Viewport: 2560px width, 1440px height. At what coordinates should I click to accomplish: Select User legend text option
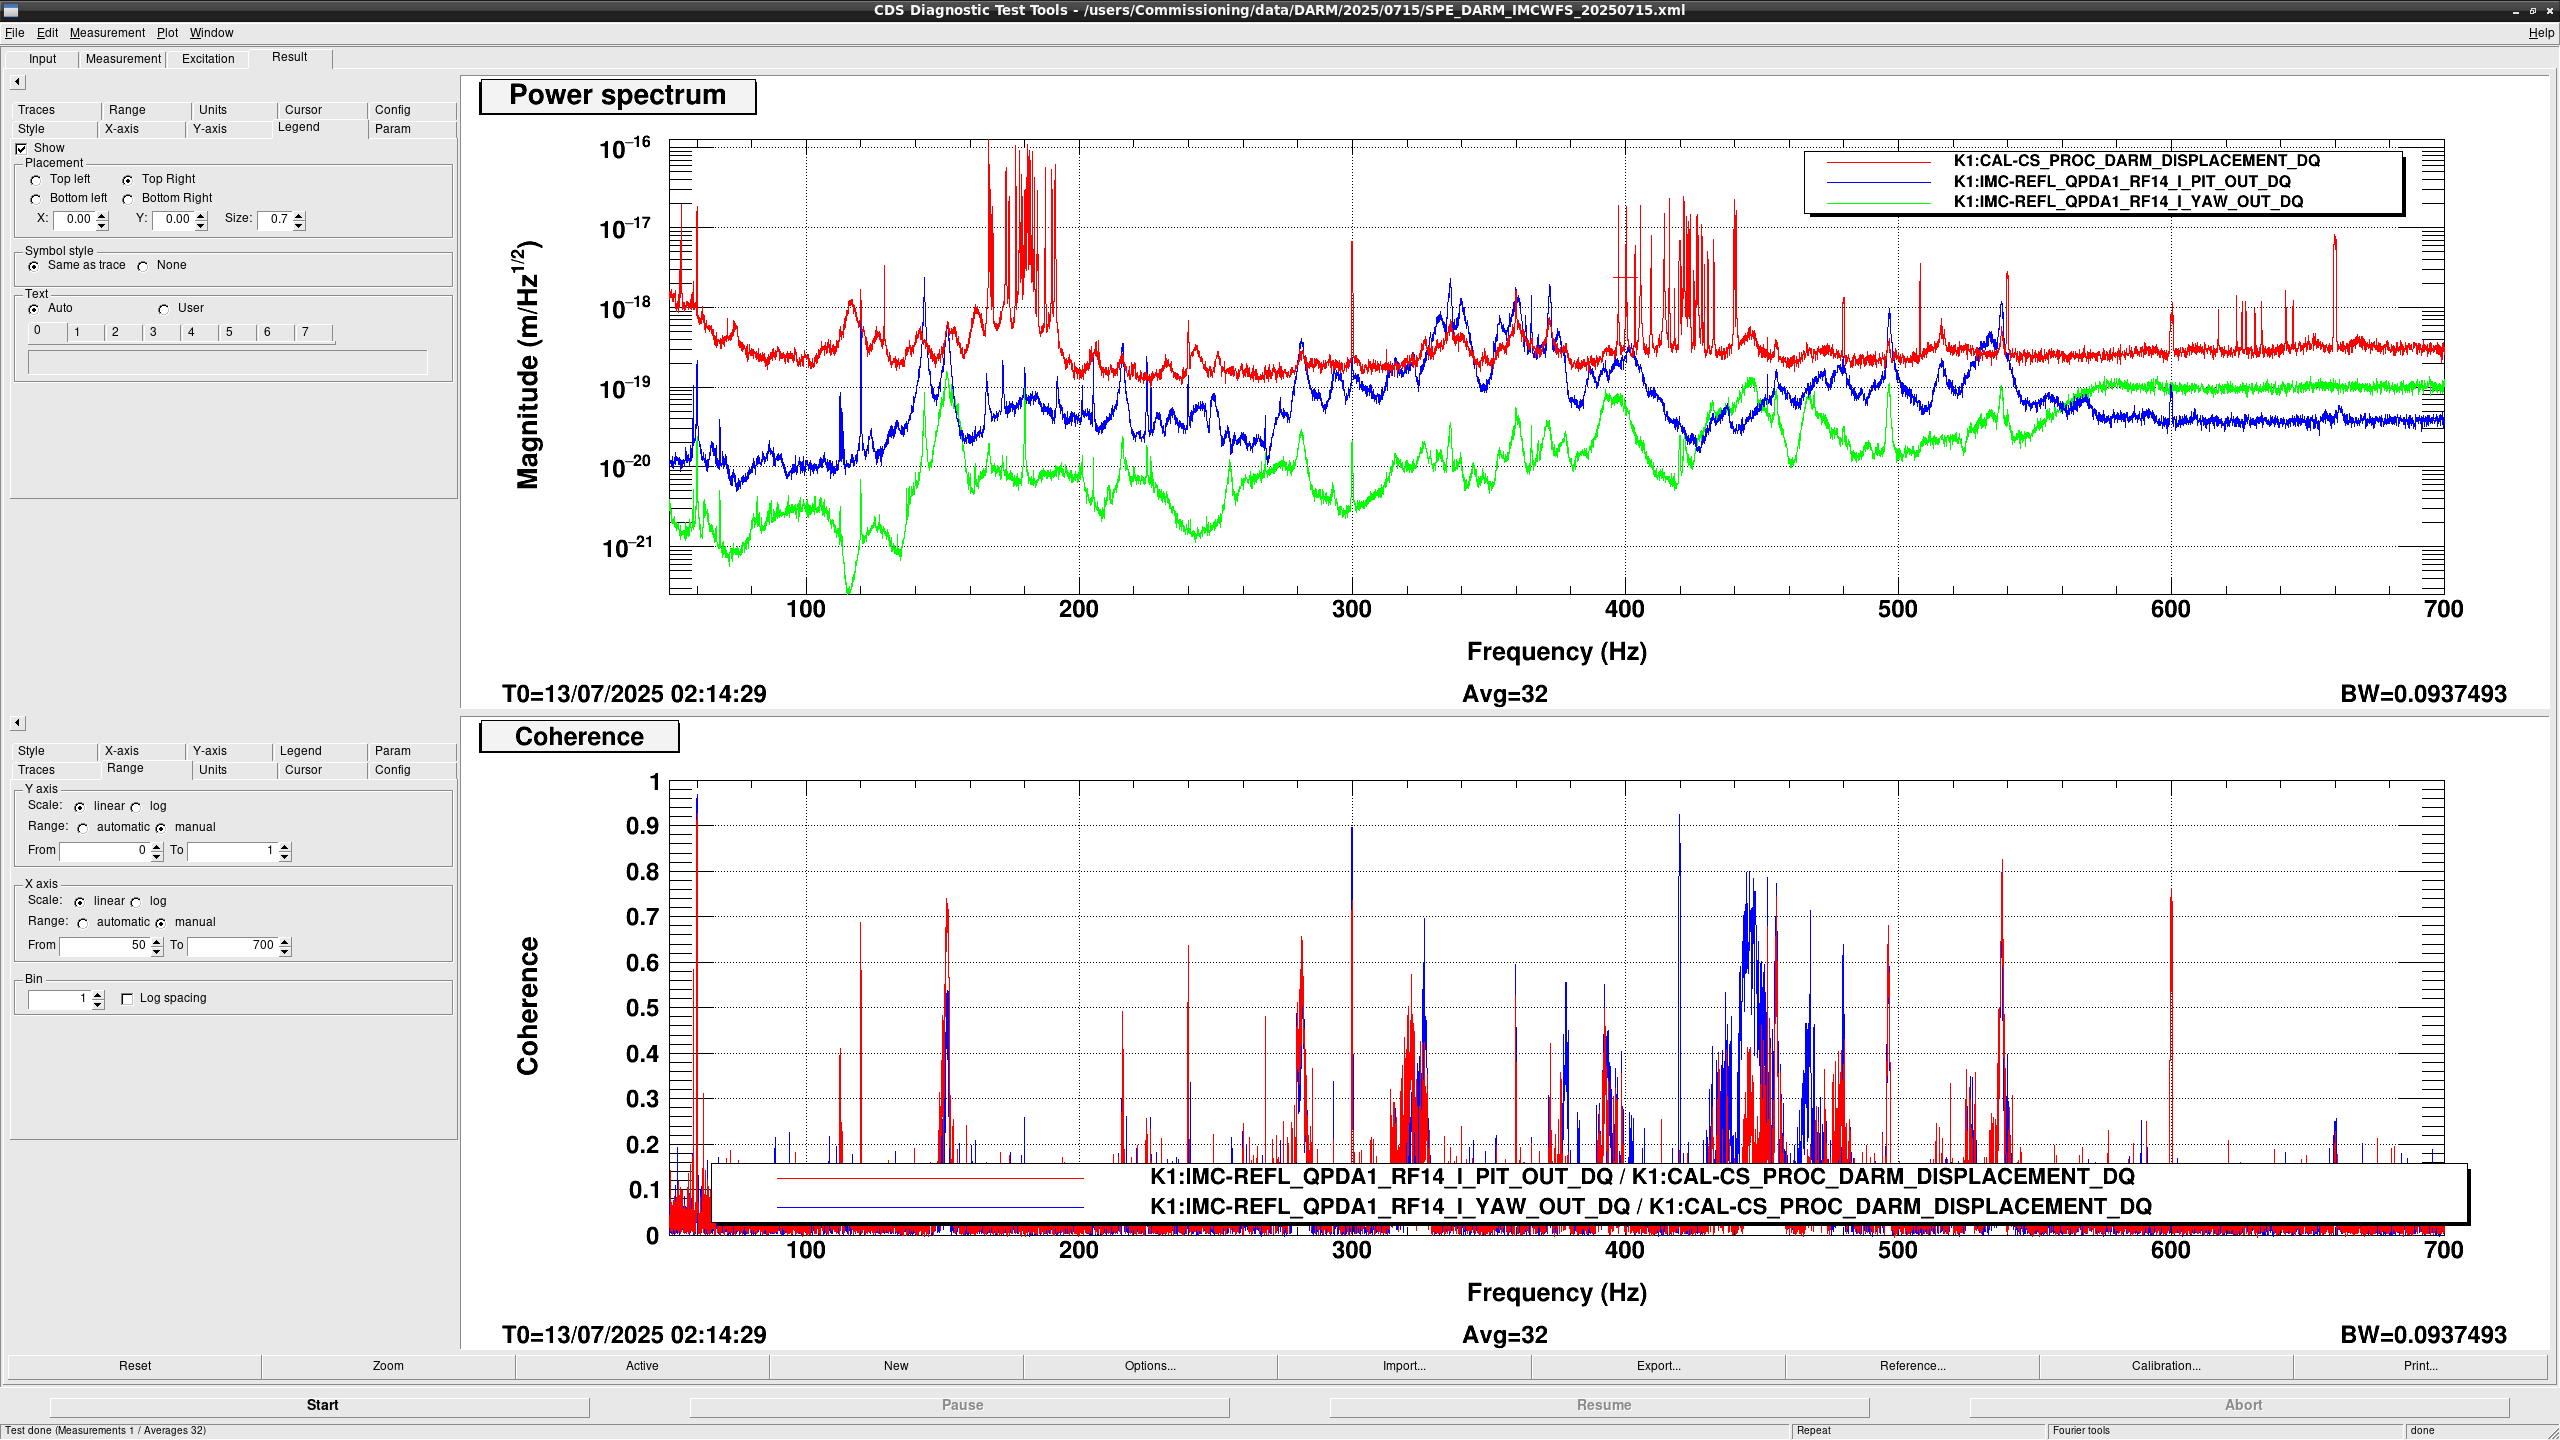point(164,309)
